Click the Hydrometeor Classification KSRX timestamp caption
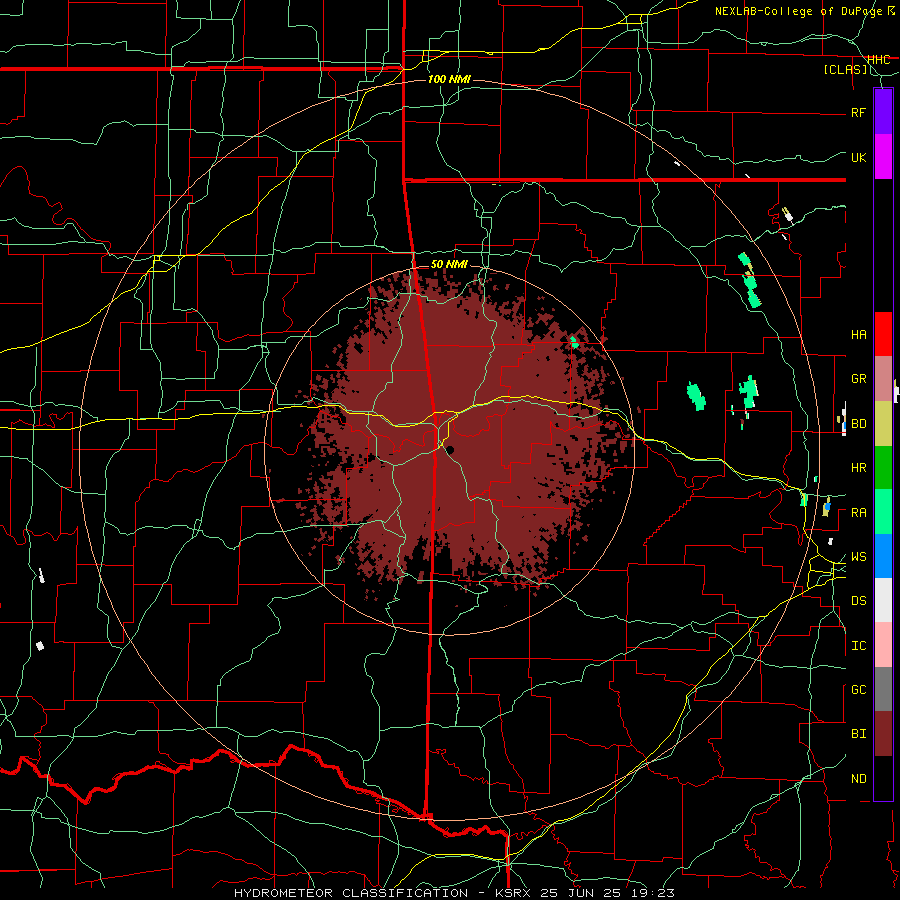This screenshot has width=900, height=900. (454, 893)
